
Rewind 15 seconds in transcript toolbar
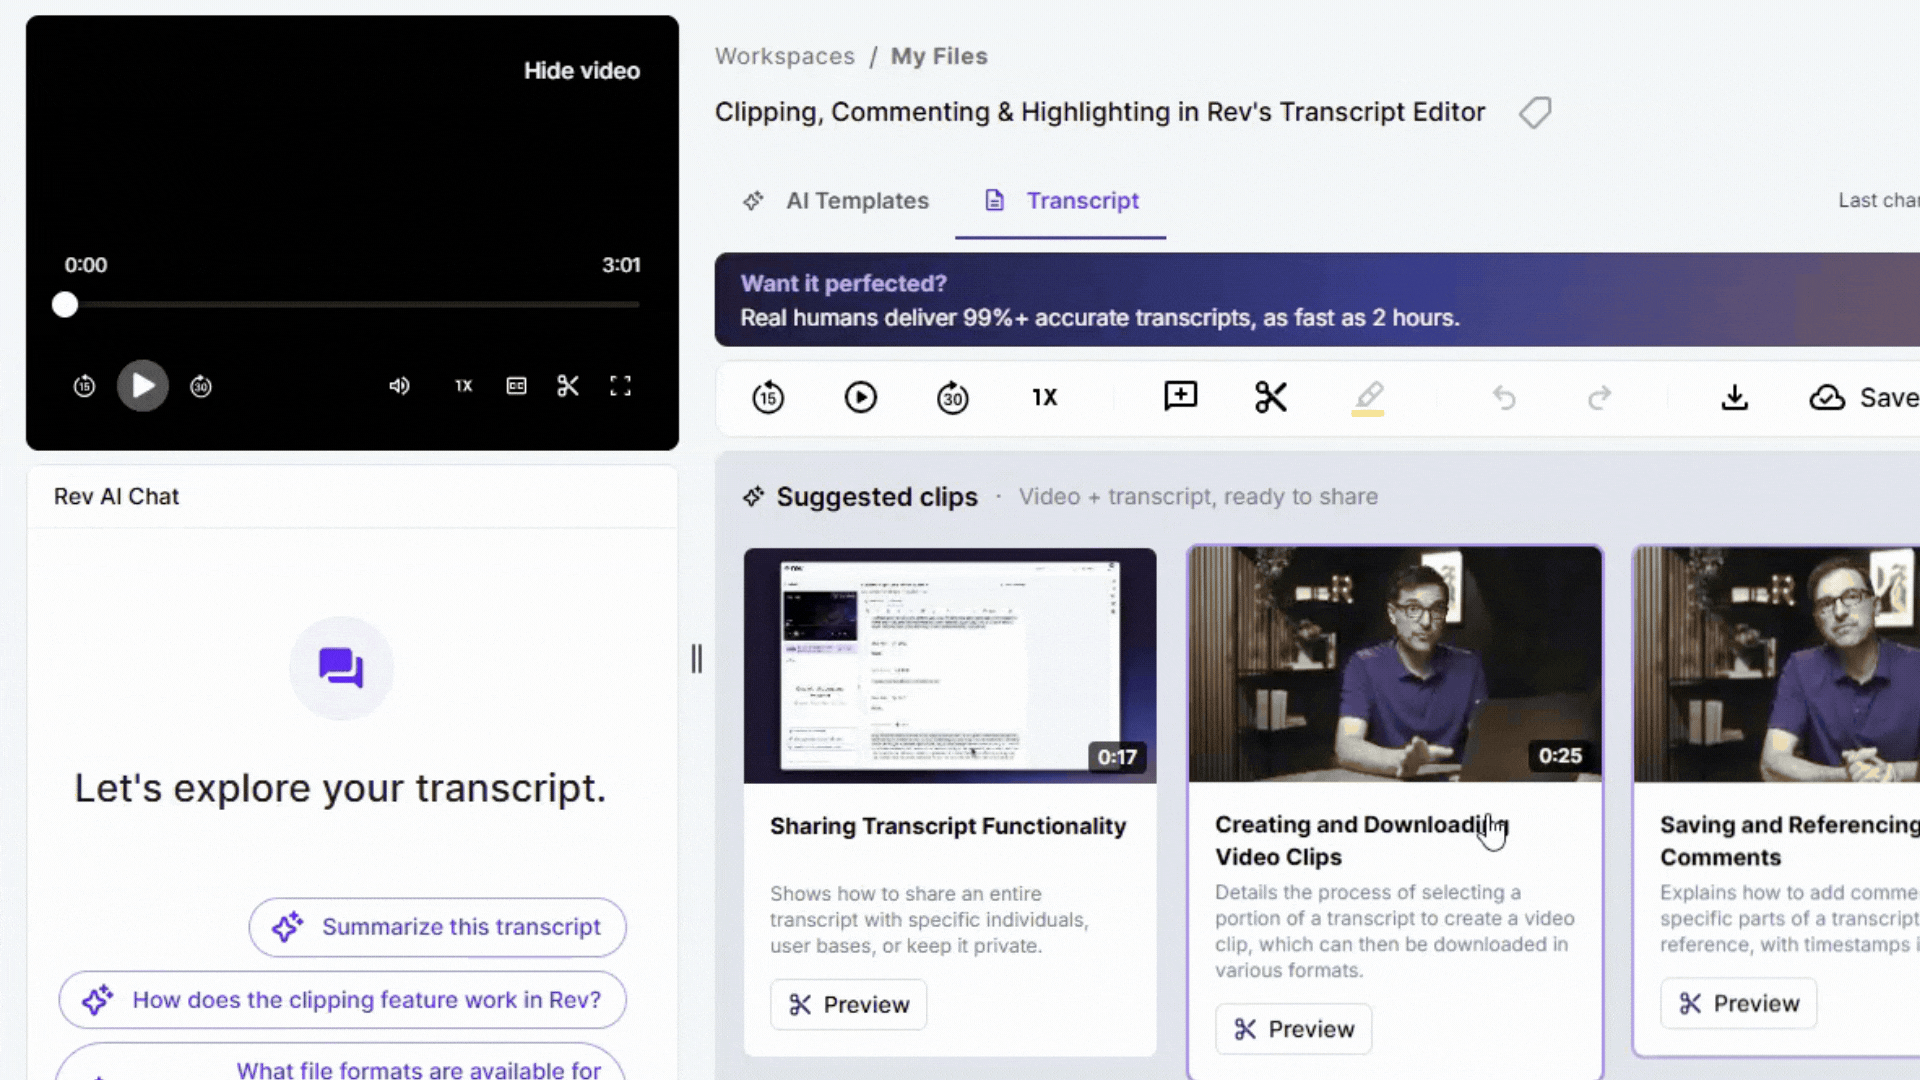[768, 397]
